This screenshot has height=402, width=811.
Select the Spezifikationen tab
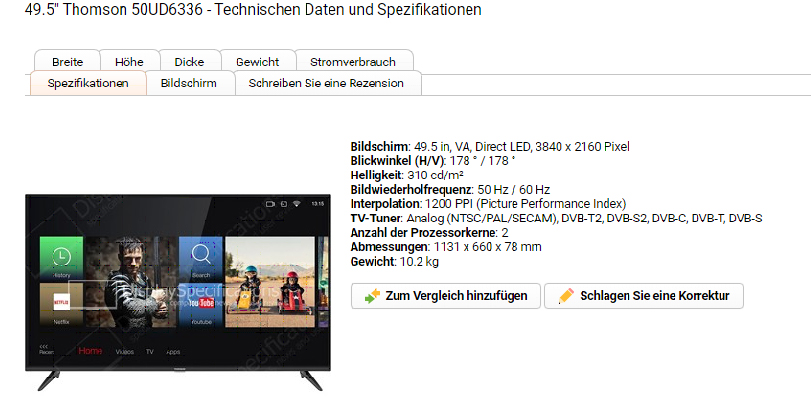88,83
